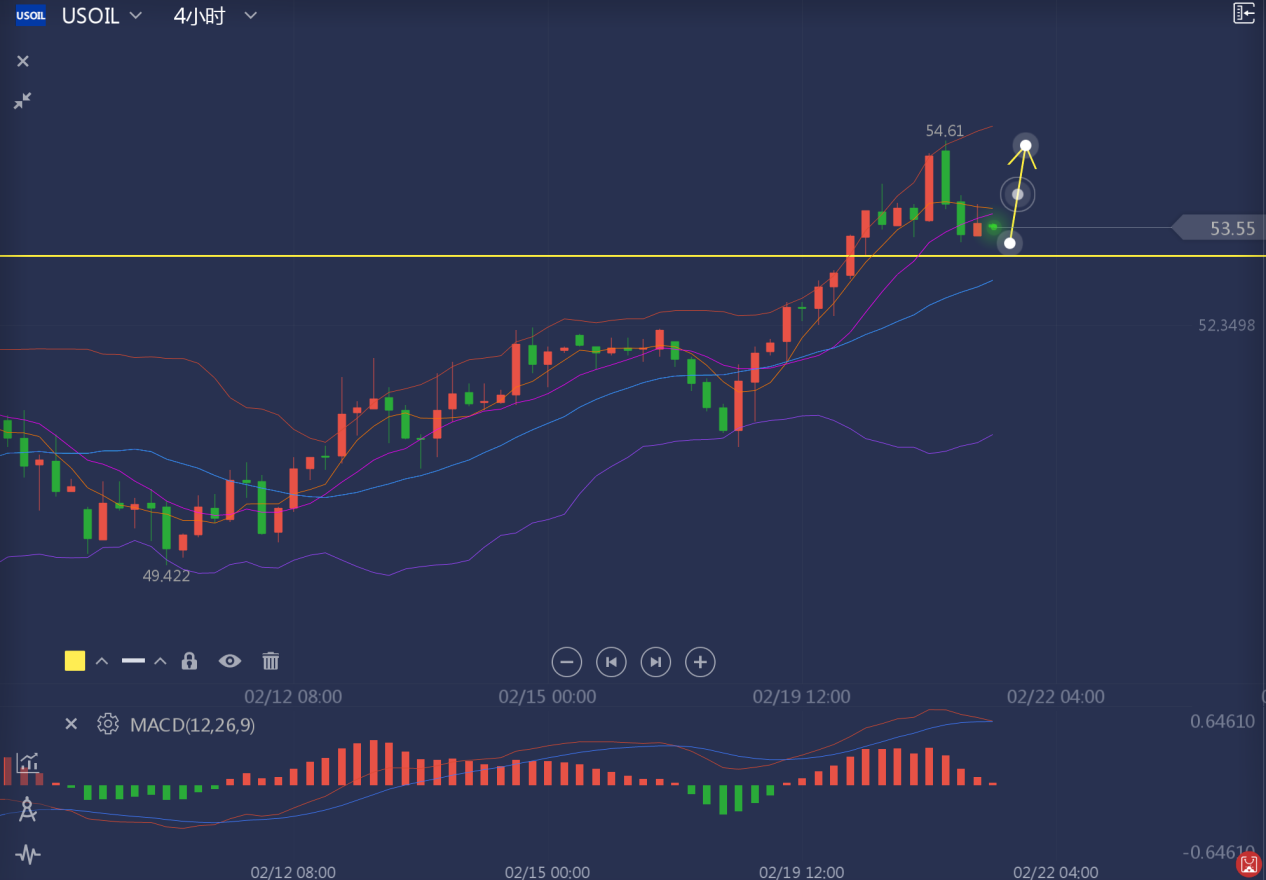Click the 0.64610 MACD scale value
Image resolution: width=1266 pixels, height=880 pixels.
[1222, 721]
